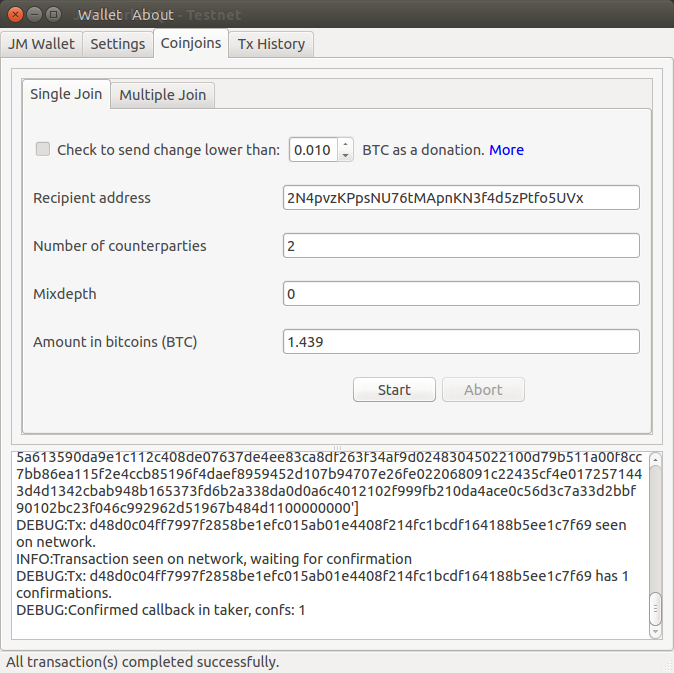Decrease donation threshold with the down arrow
This screenshot has width=674, height=673.
[346, 156]
